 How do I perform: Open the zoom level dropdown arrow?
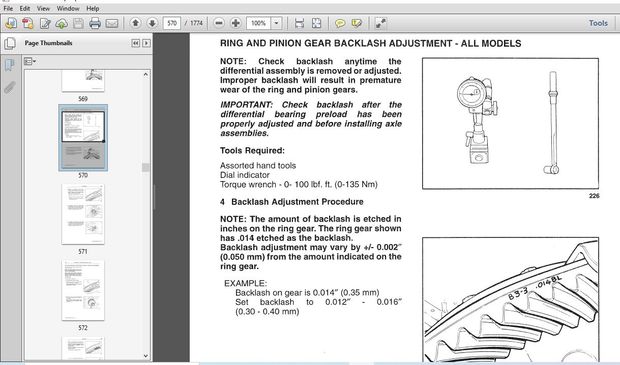pos(276,23)
